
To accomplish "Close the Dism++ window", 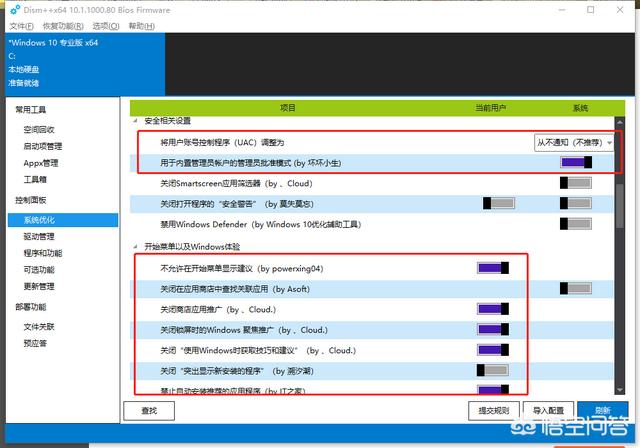I will click(x=620, y=10).
